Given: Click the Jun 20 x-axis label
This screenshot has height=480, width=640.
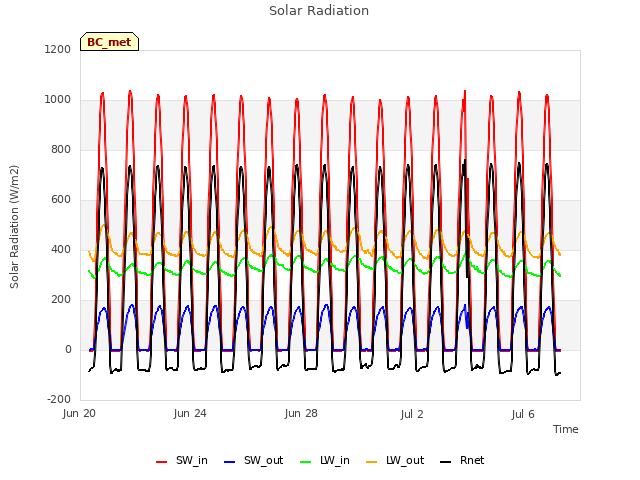Looking at the screenshot, I should 79,414.
